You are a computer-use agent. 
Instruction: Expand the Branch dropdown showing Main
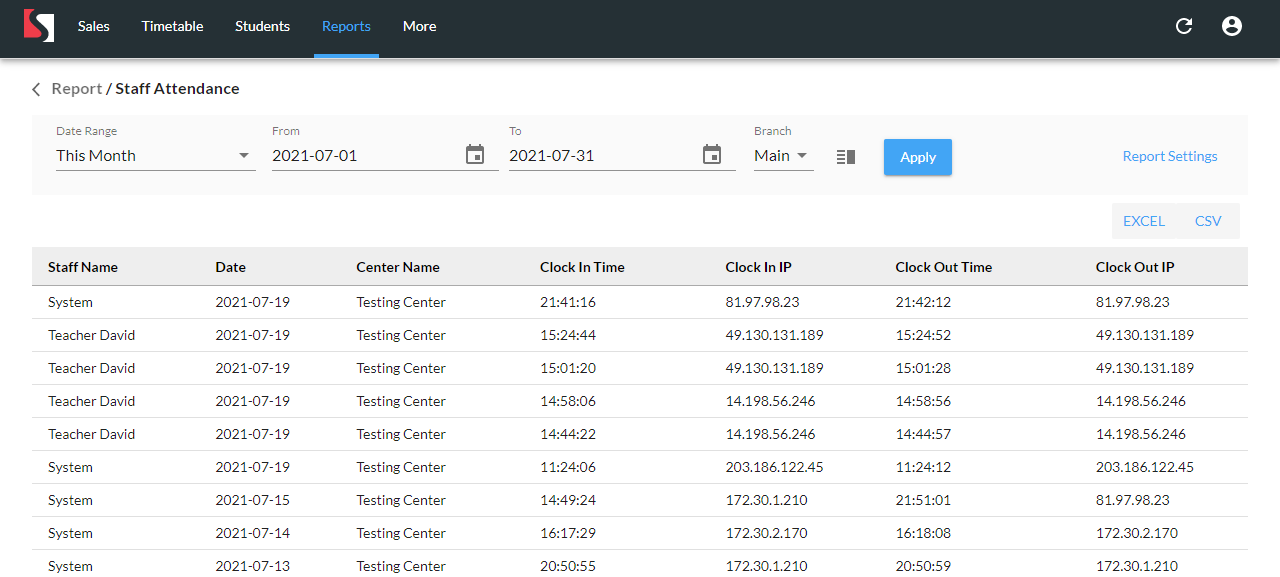click(x=783, y=156)
